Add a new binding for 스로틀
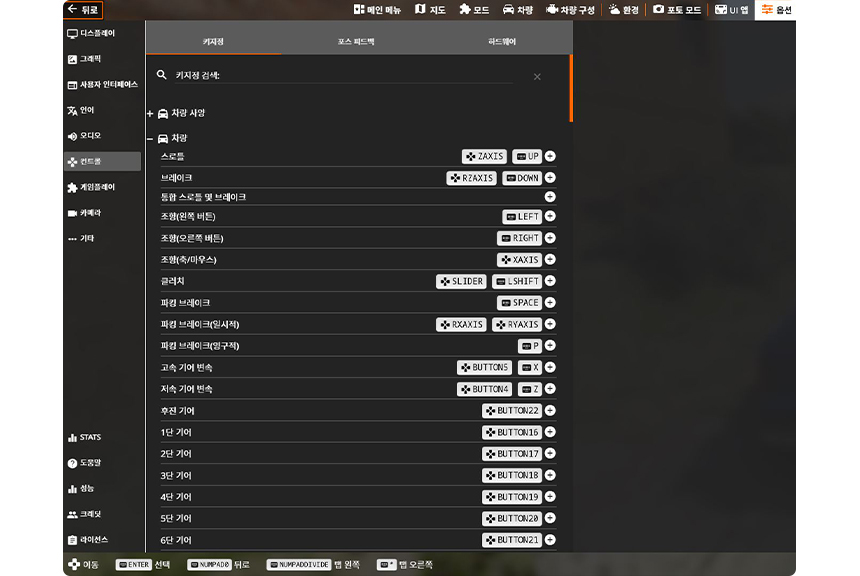 click(550, 156)
